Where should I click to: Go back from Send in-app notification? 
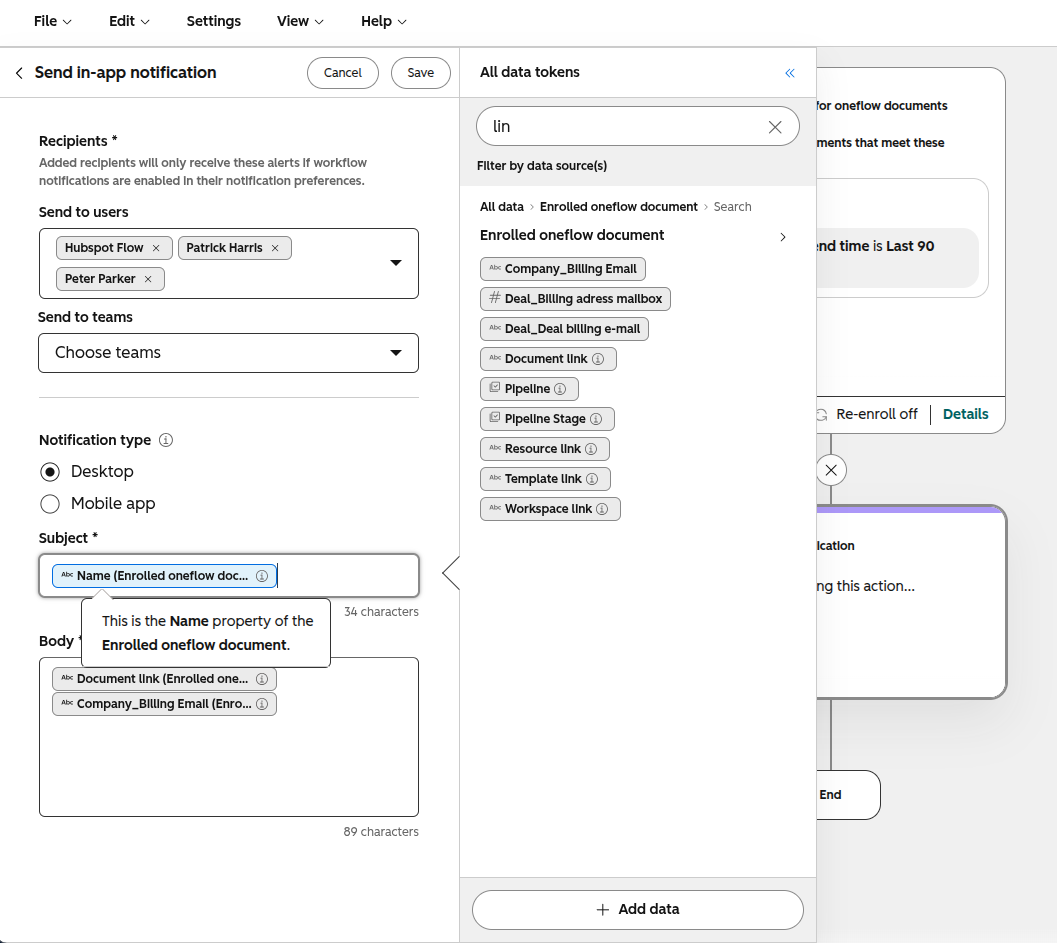click(x=19, y=73)
